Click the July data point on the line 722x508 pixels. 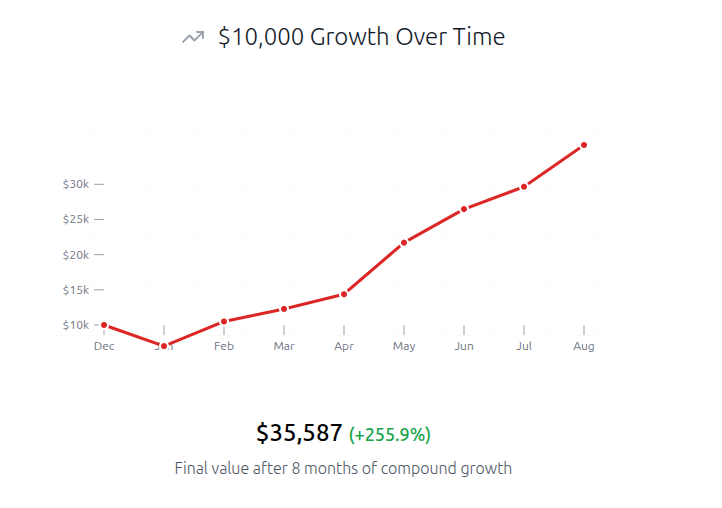pos(524,187)
